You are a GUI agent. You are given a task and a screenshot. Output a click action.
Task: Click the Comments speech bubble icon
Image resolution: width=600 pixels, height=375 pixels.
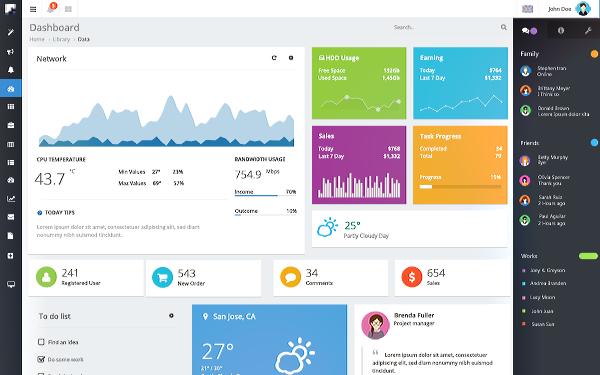(290, 277)
